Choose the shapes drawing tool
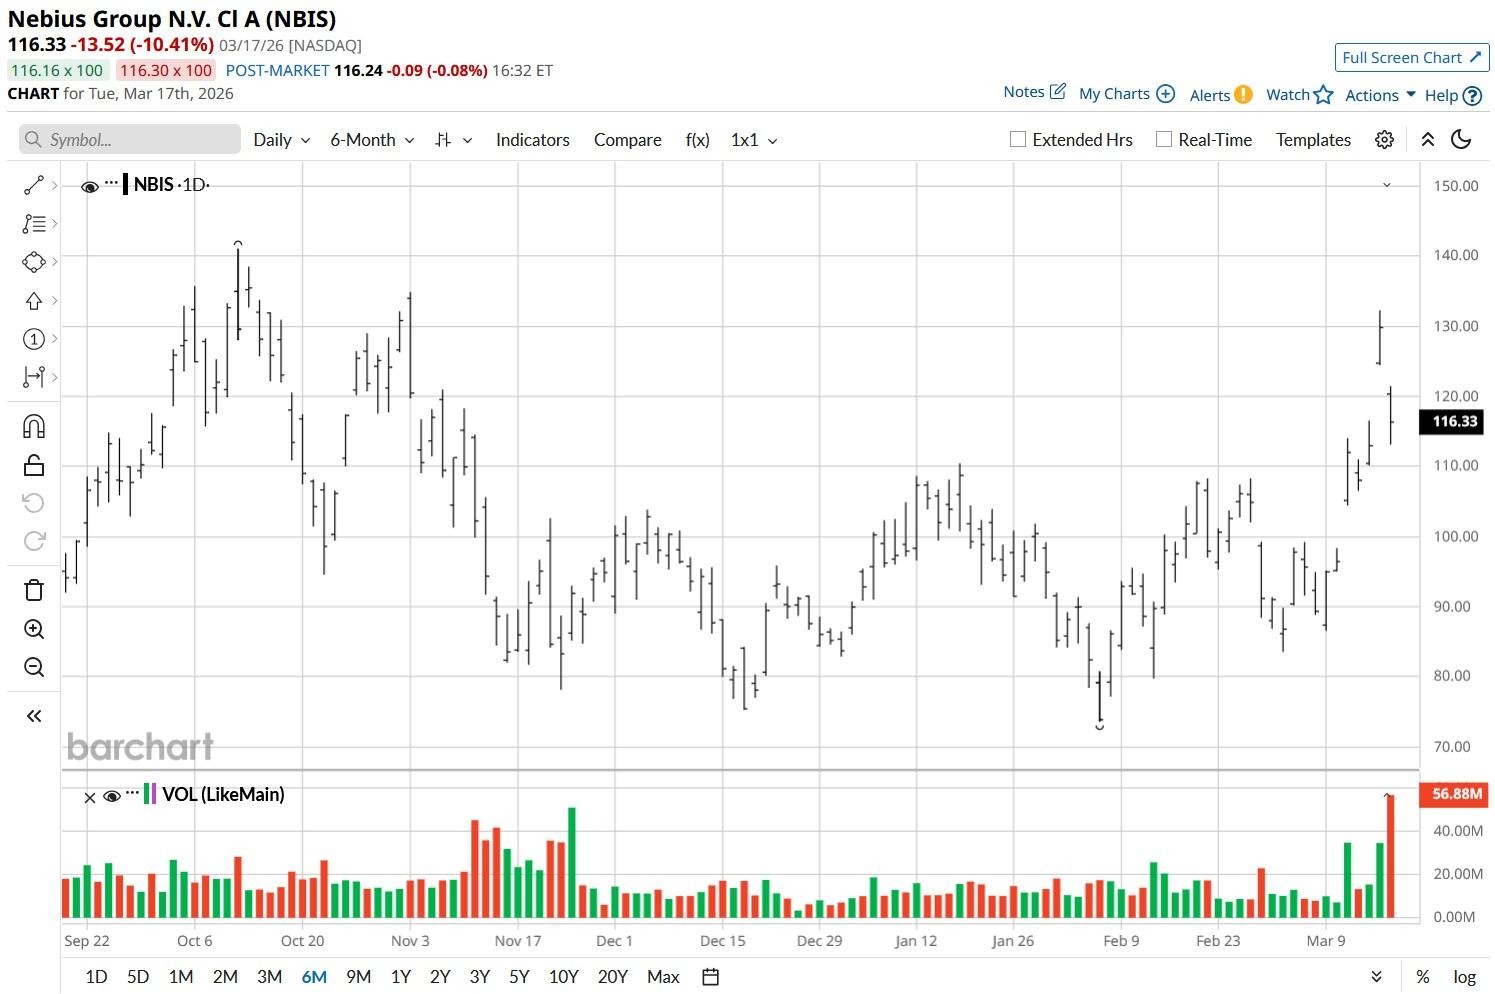This screenshot has height=994, width=1495. coord(33,262)
